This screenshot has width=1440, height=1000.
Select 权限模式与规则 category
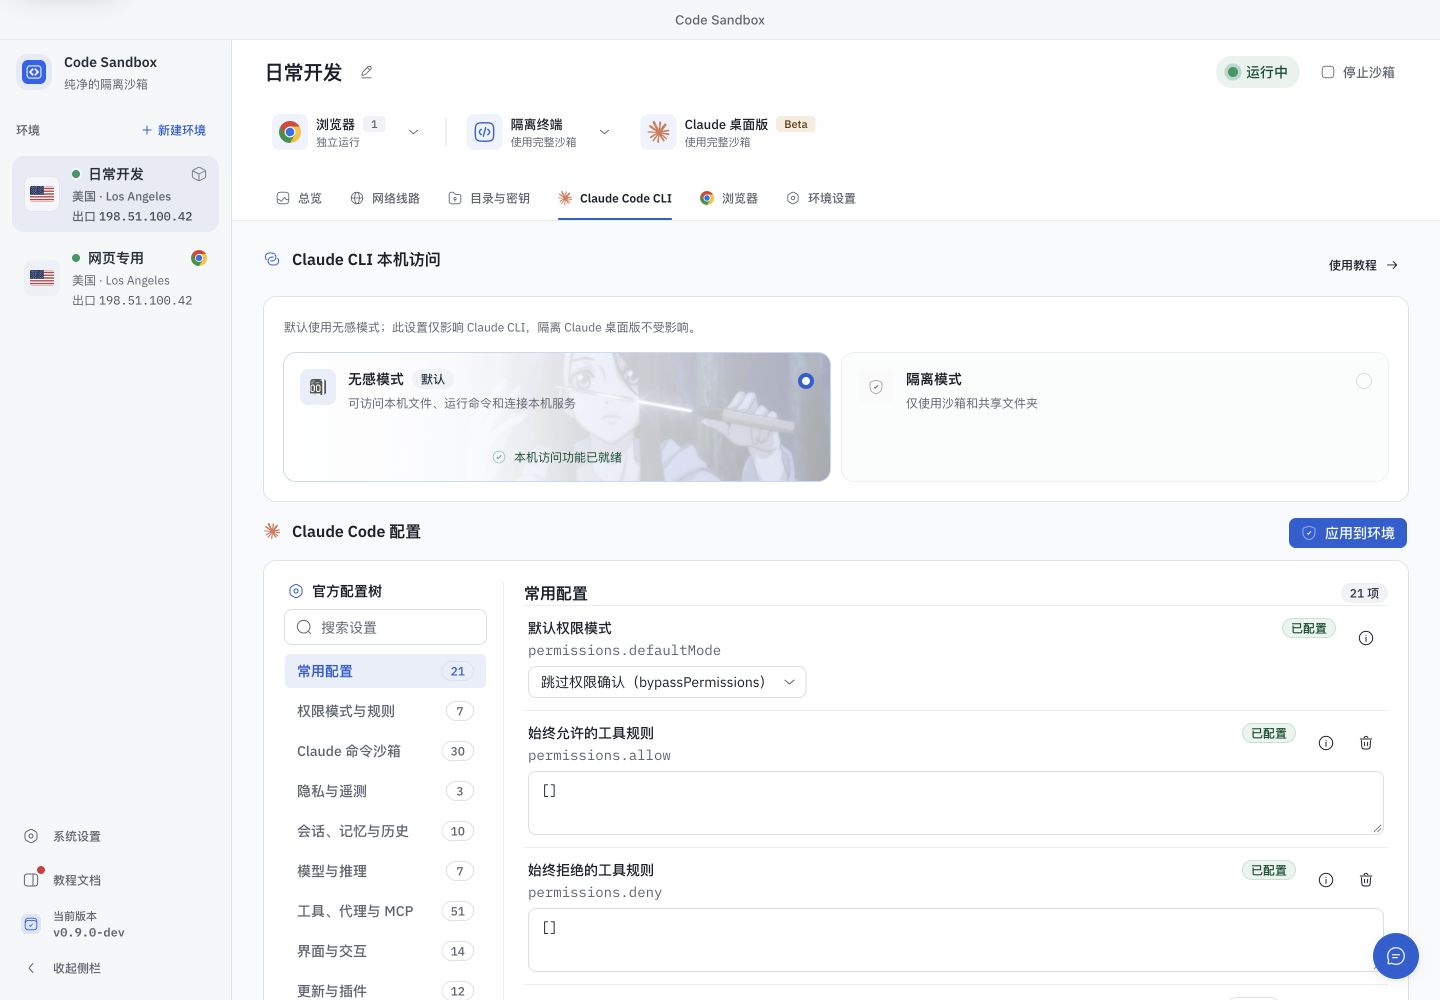click(385, 711)
